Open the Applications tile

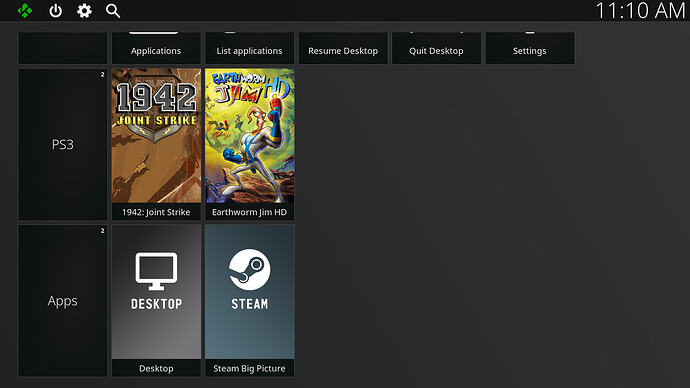156,48
